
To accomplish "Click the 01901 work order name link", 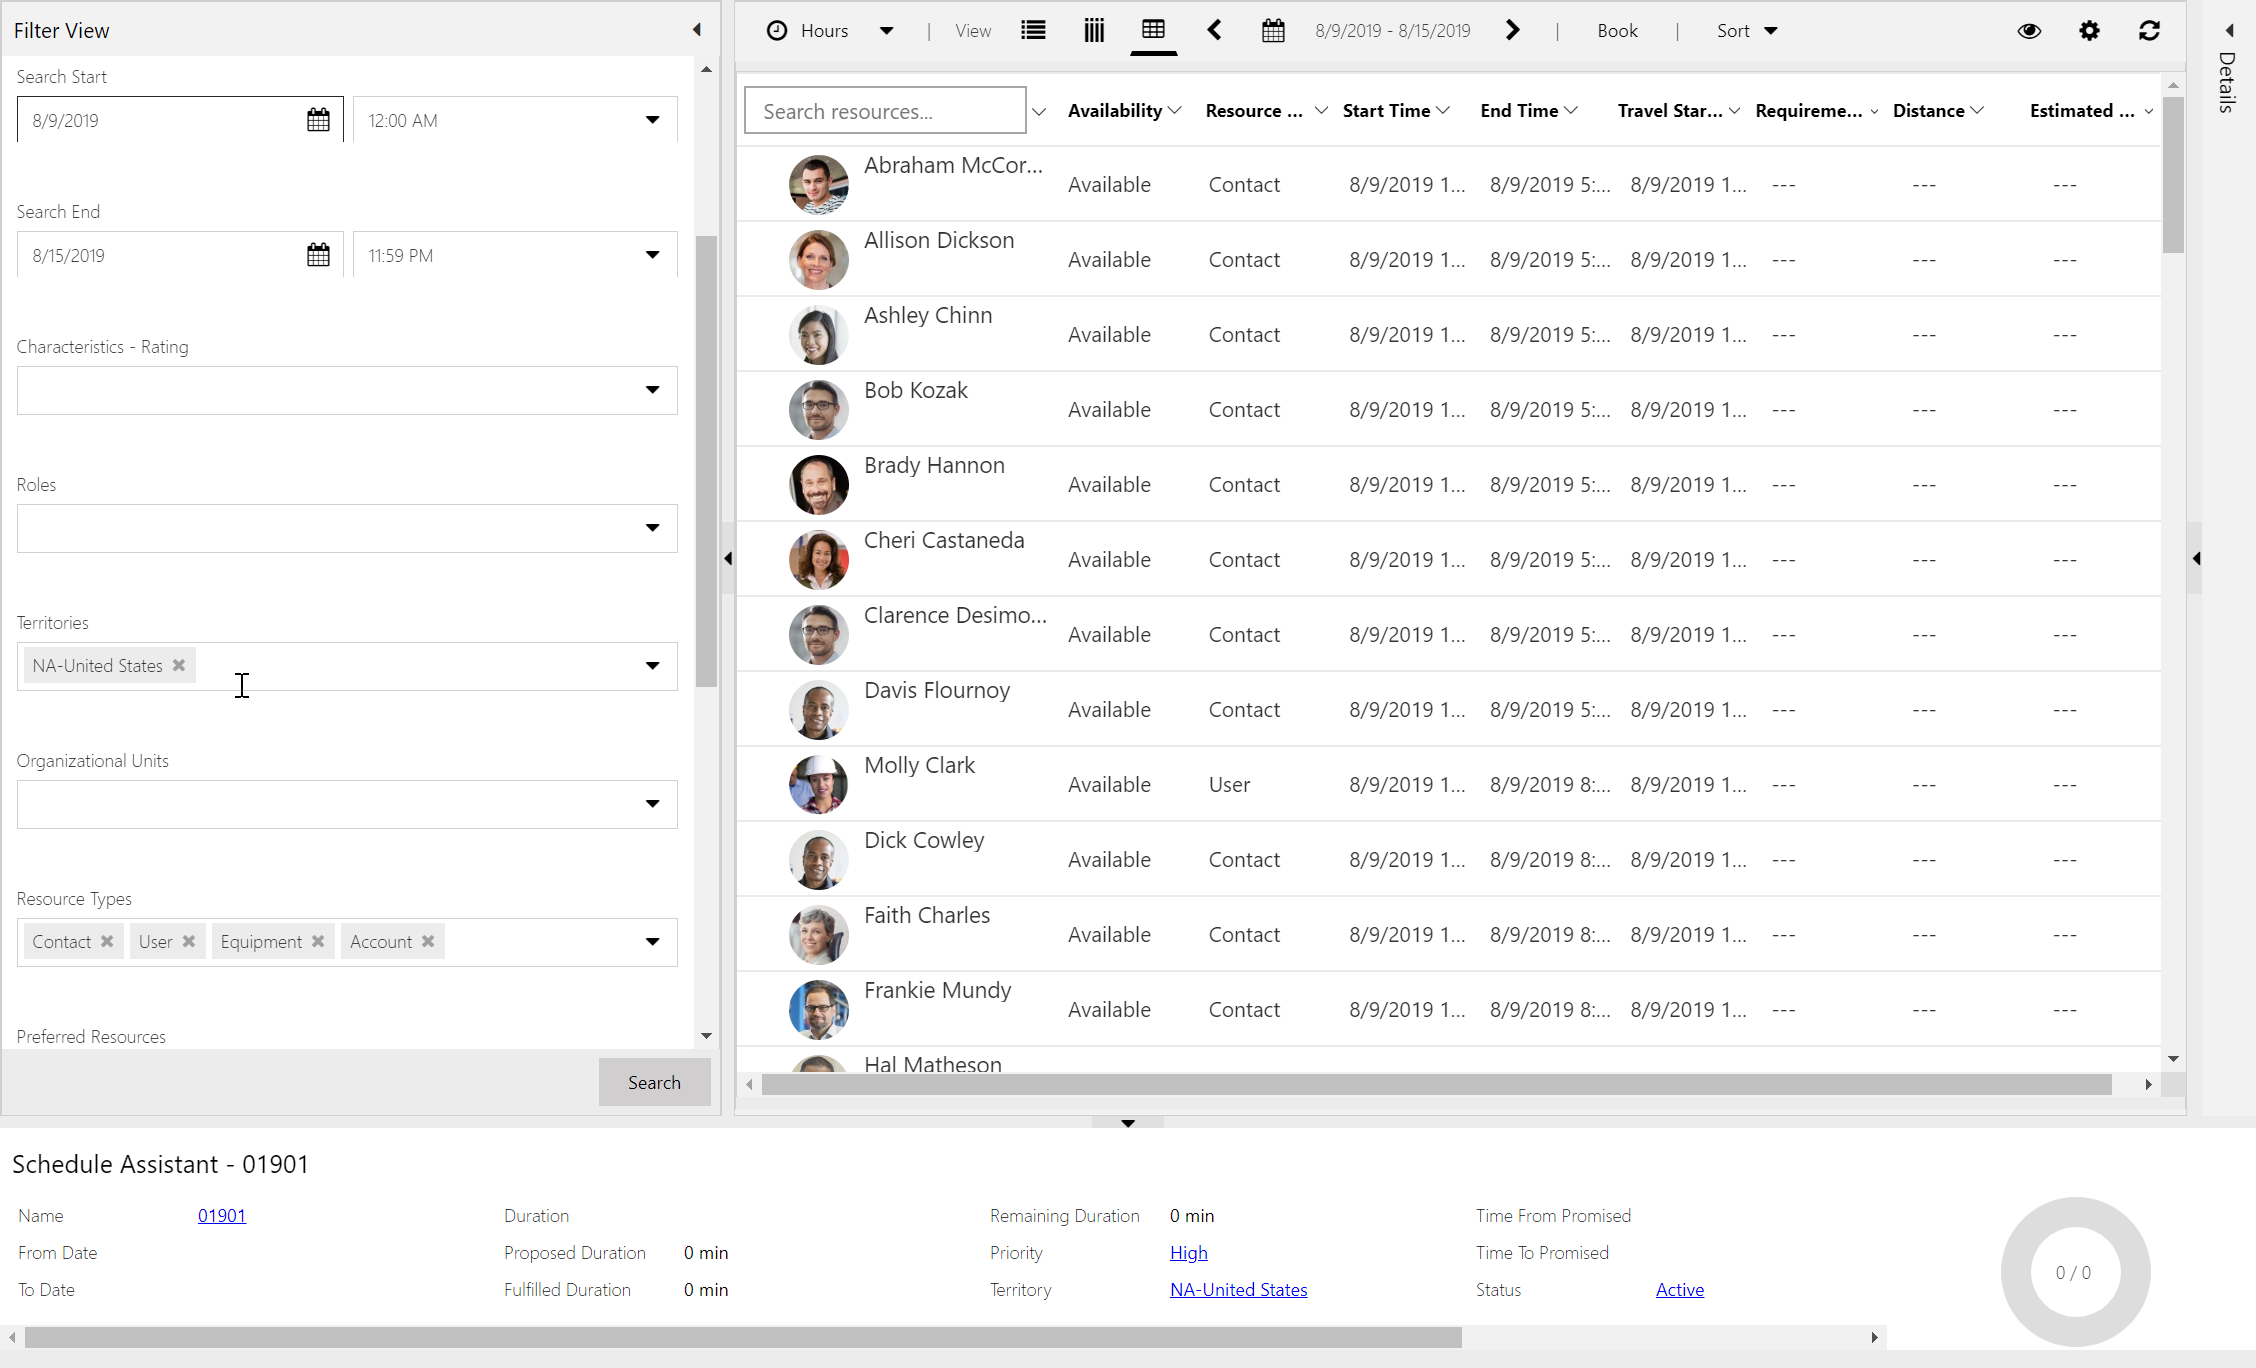I will [222, 1215].
